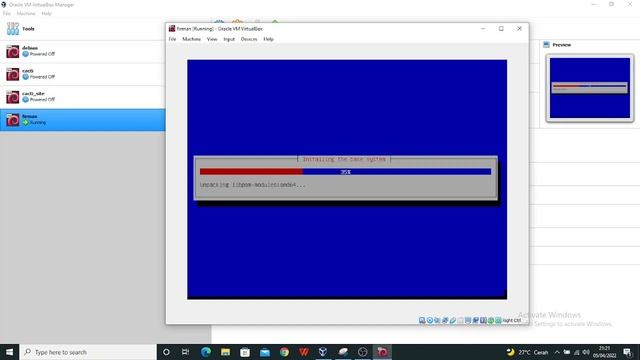The image size is (640, 360).
Task: Click the display settings status icon
Action: point(468,320)
